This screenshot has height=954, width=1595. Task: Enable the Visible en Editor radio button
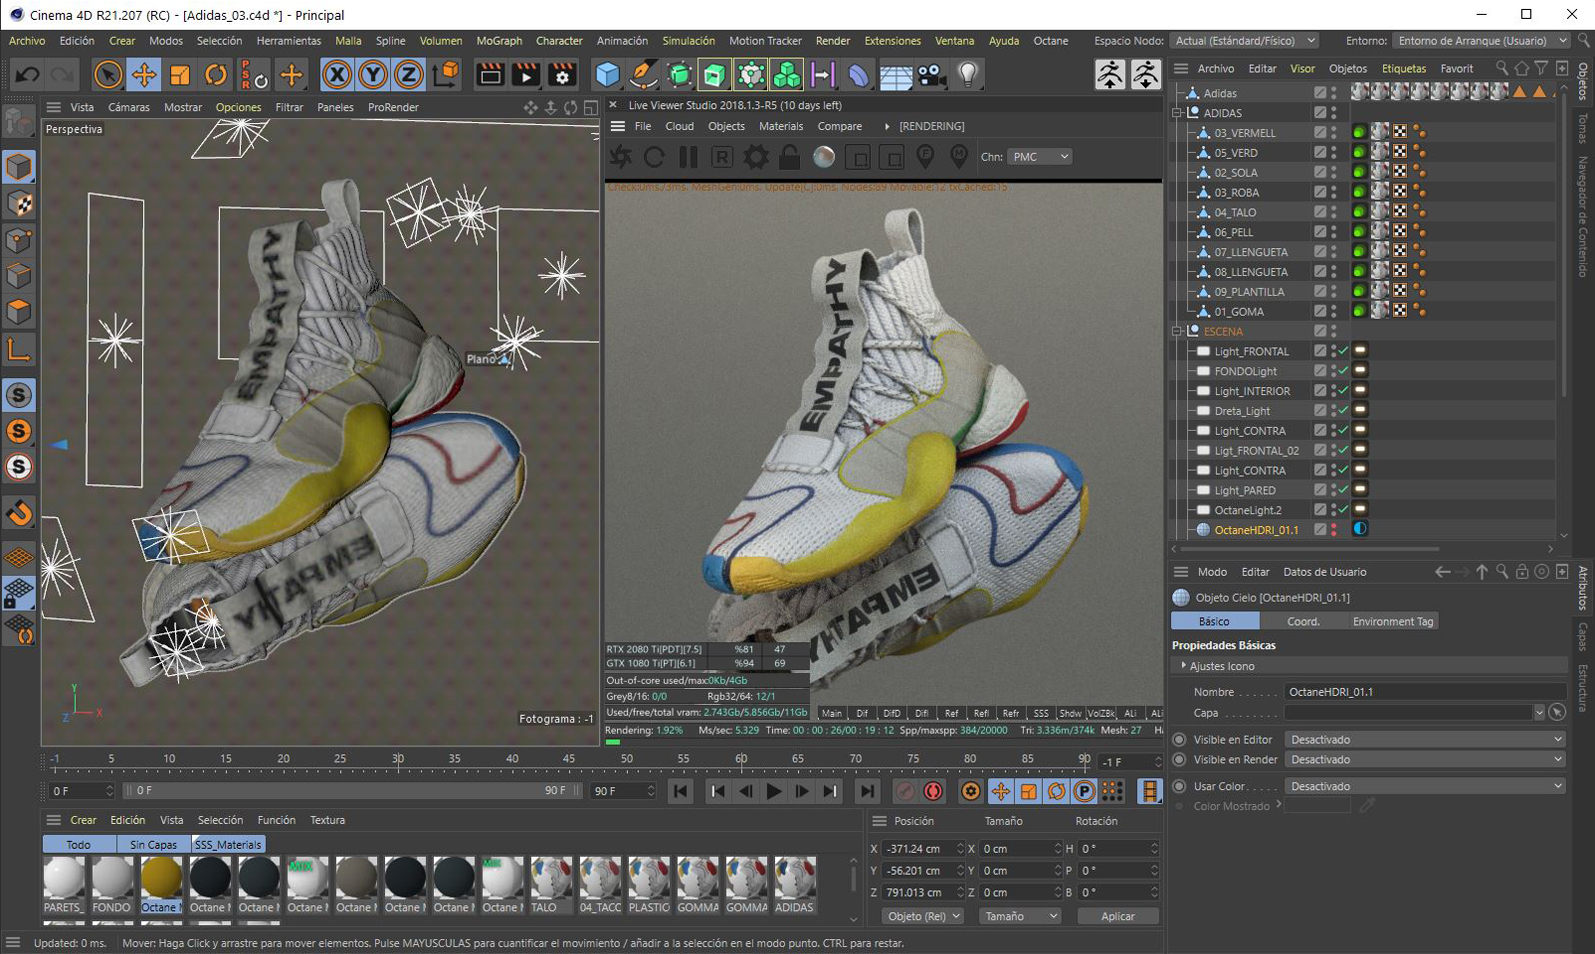pyautogui.click(x=1180, y=739)
